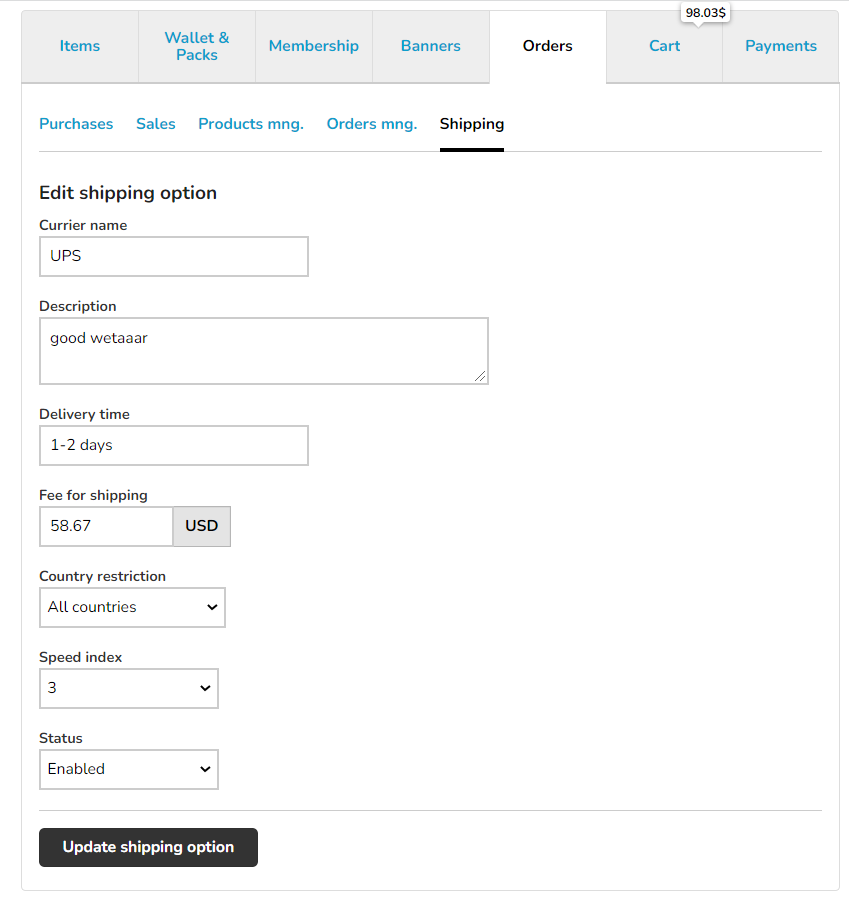Viewport: 849px width, 902px height.
Task: Open the Membership tab
Action: (x=313, y=46)
